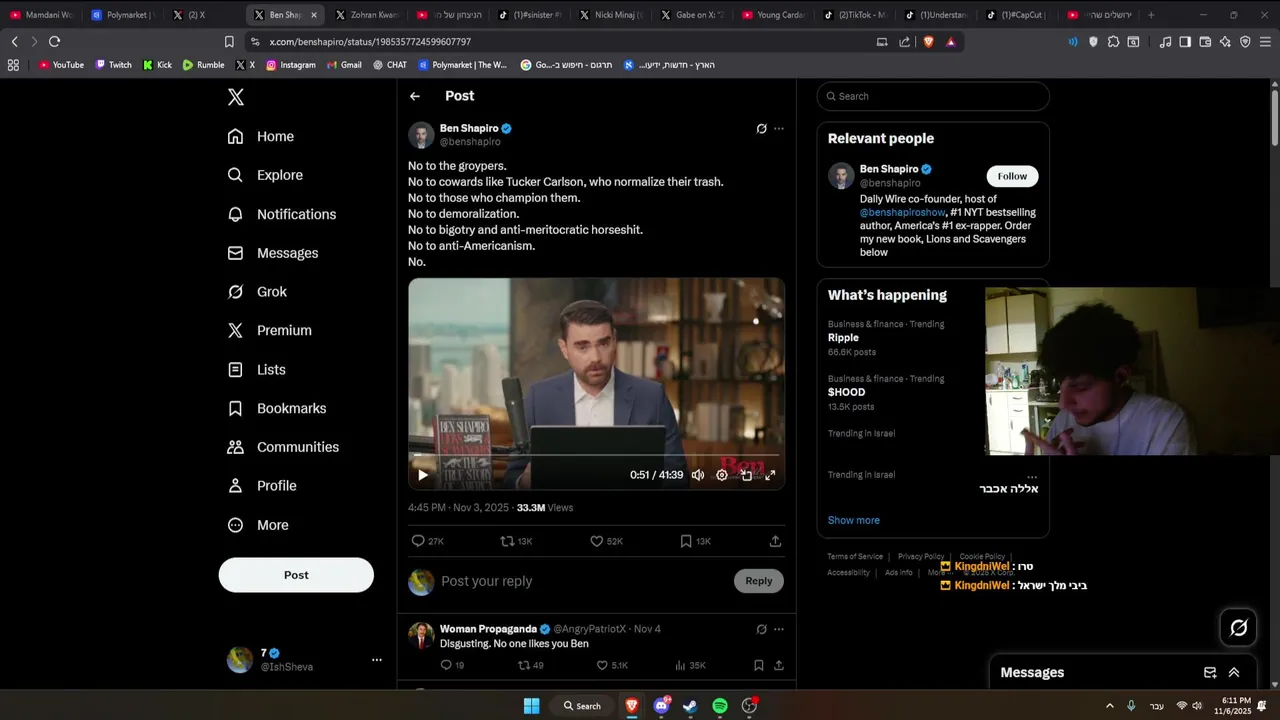Toggle the browser sidebar panel
This screenshot has height=720, width=1280.
pyautogui.click(x=1185, y=42)
